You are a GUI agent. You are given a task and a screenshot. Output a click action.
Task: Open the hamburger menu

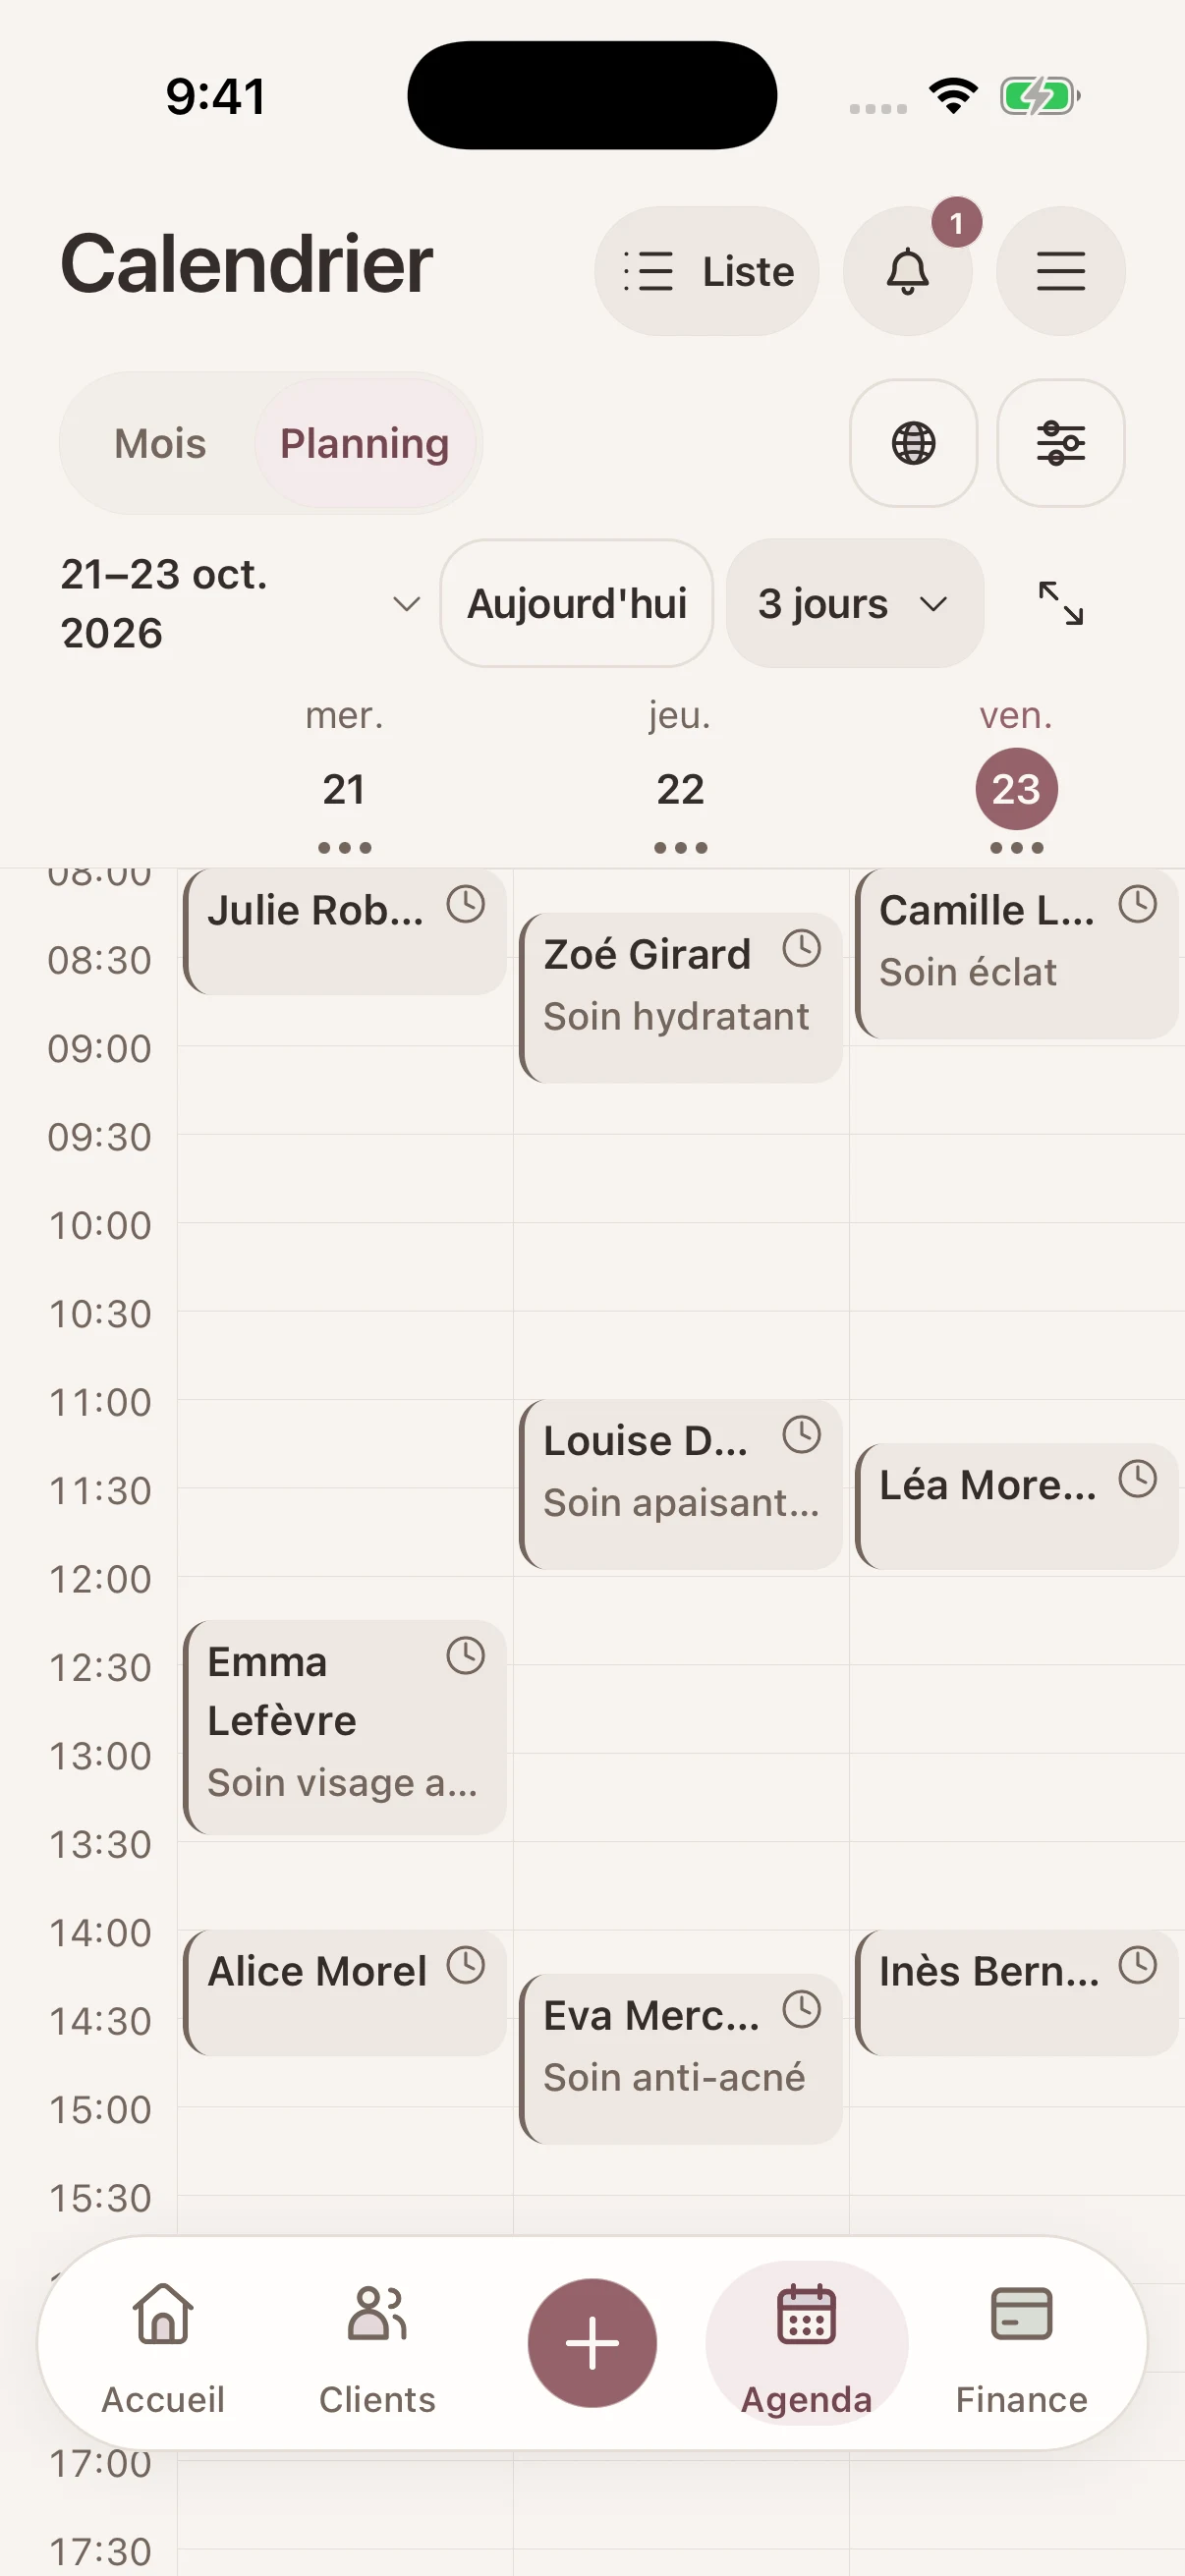(1060, 271)
